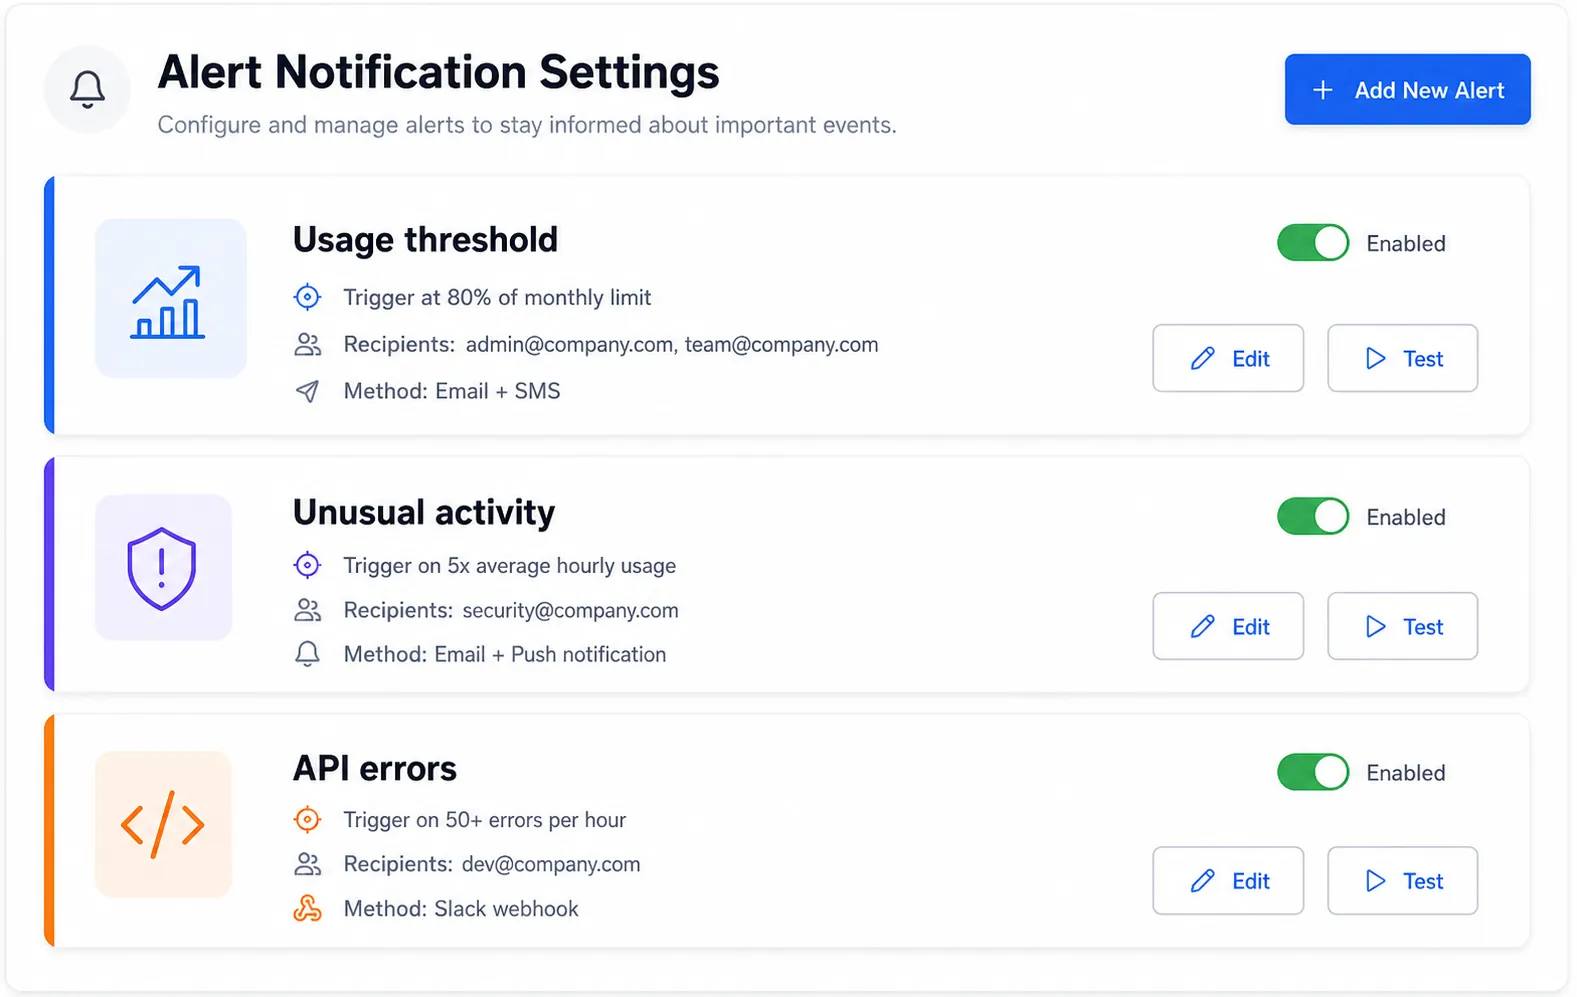Click the Slack webhook icon in API errors
Screen dimensions: 1577x997
[x=307, y=908]
